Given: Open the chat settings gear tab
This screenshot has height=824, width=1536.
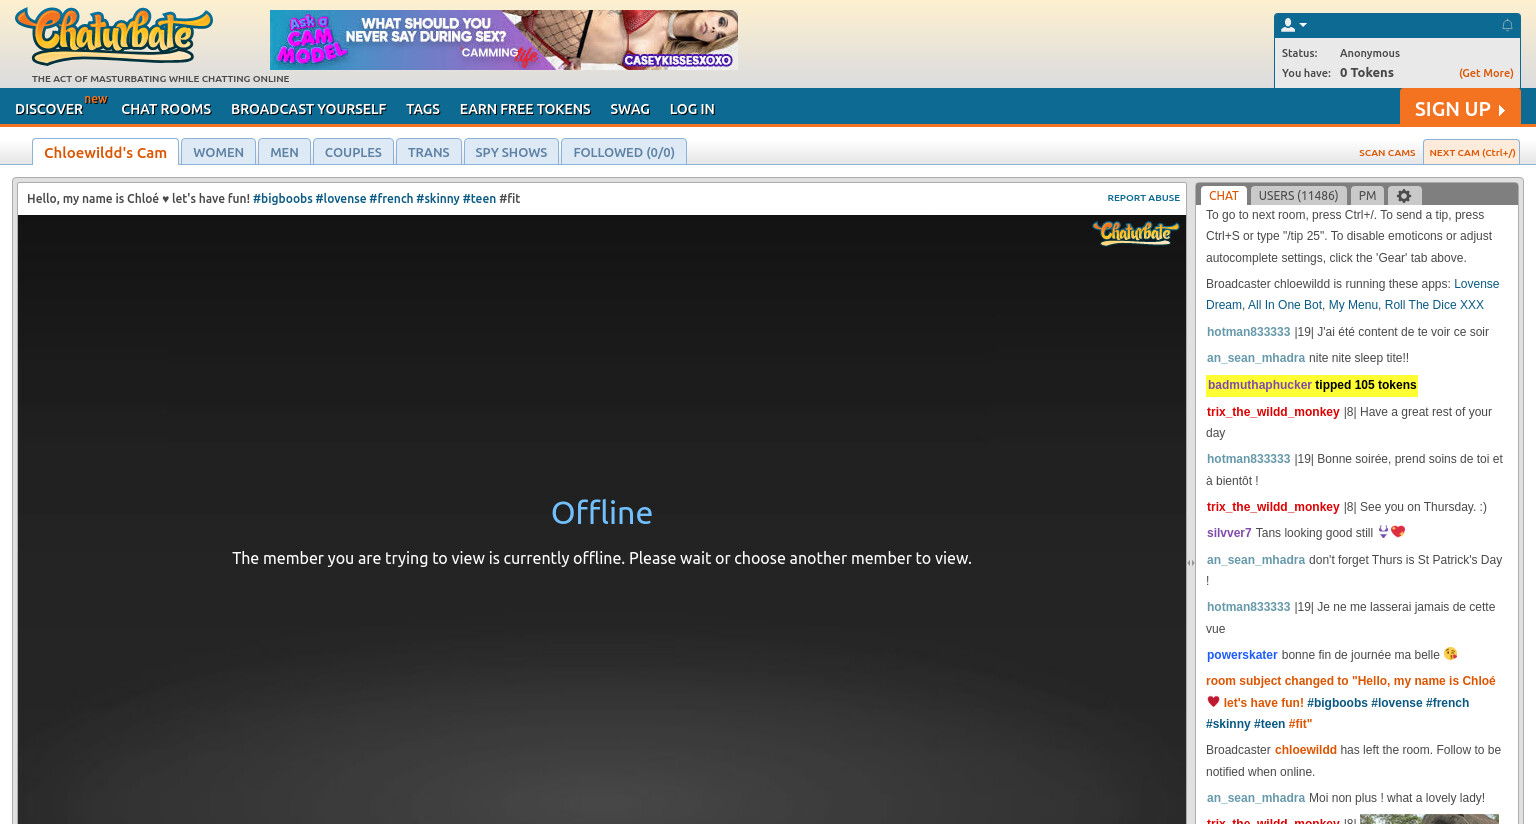Looking at the screenshot, I should [x=1404, y=196].
